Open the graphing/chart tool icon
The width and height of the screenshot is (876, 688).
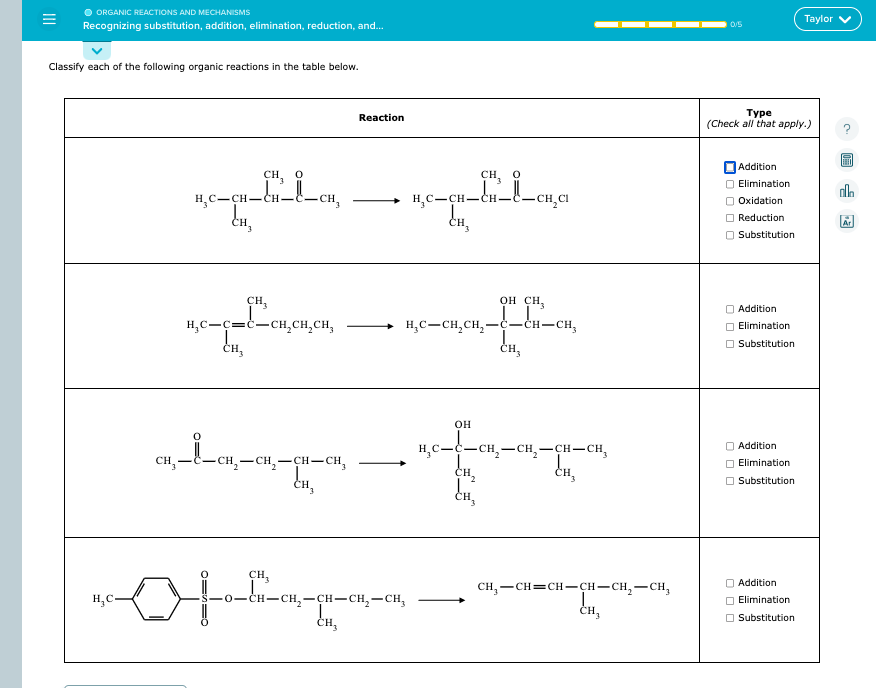click(846, 189)
